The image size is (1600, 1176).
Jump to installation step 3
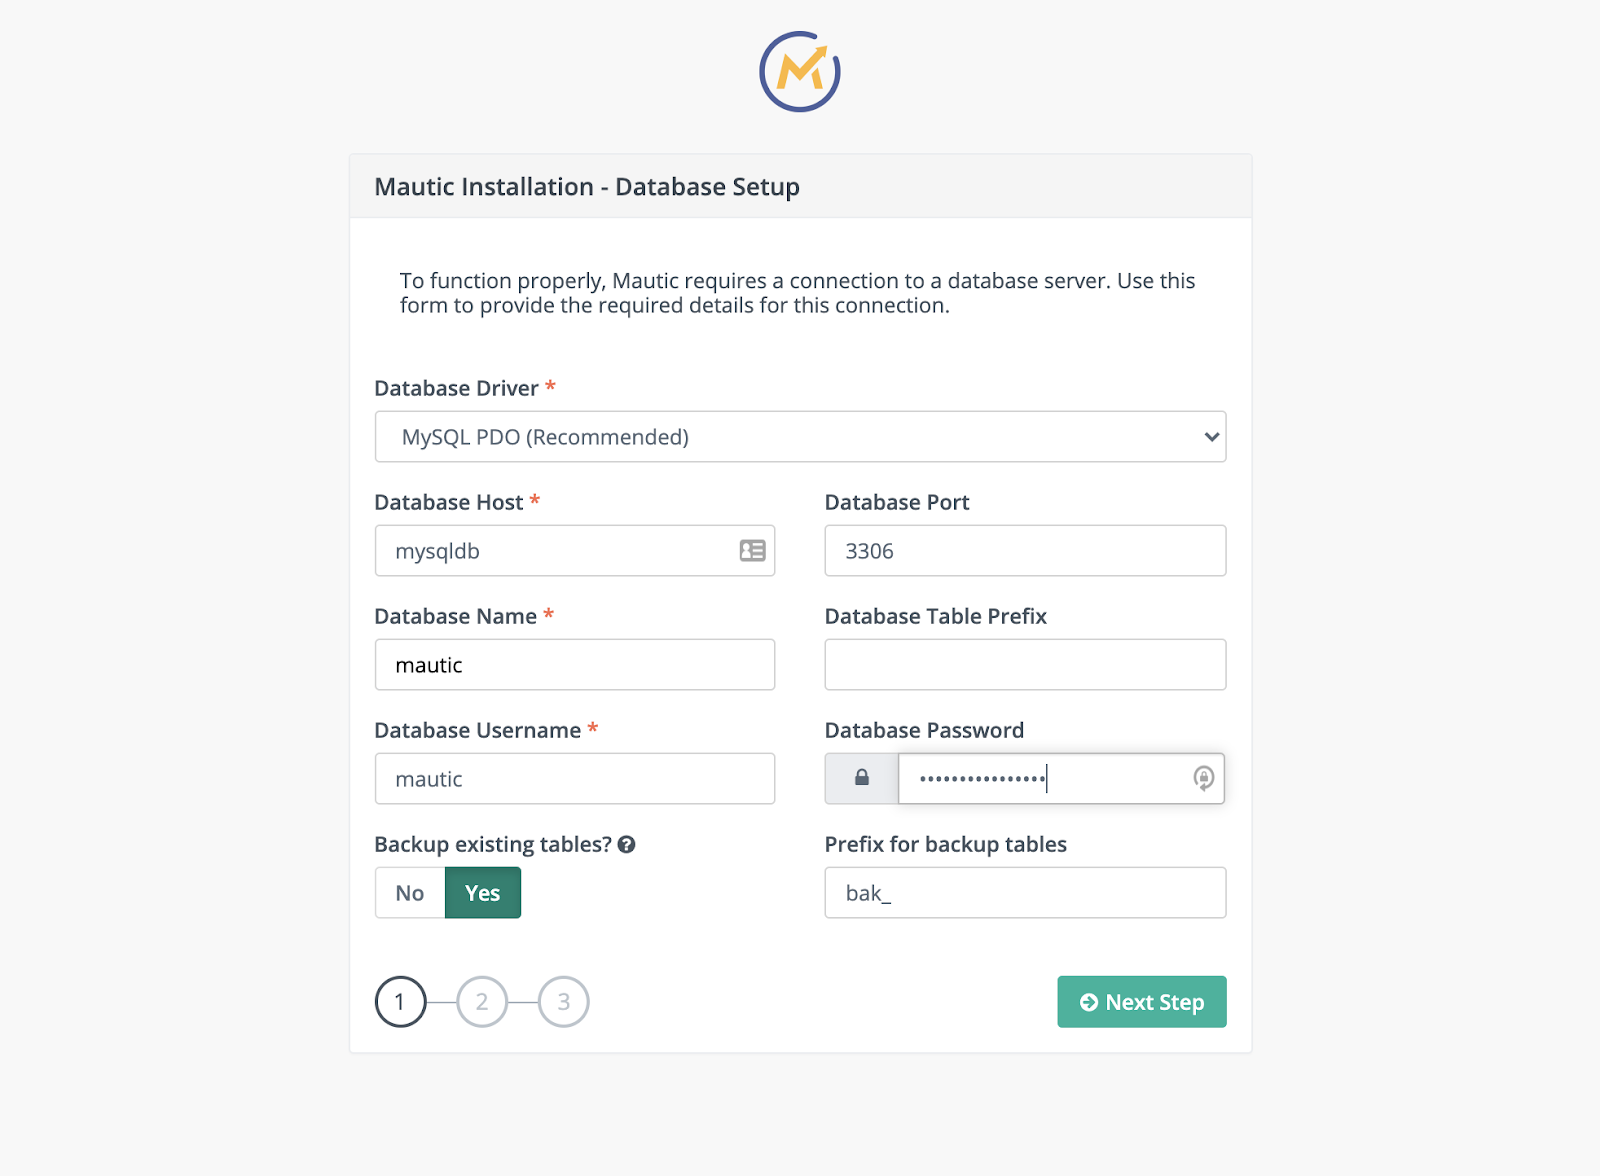pos(564,1002)
